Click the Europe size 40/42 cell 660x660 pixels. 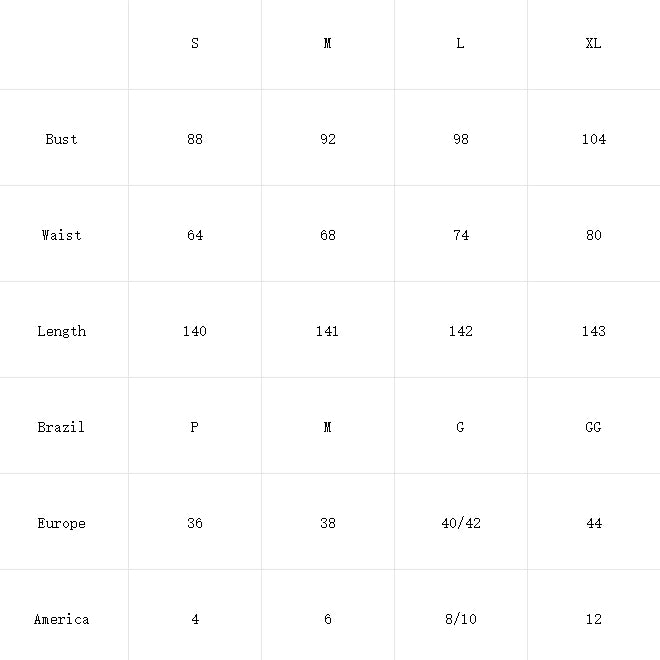point(461,523)
